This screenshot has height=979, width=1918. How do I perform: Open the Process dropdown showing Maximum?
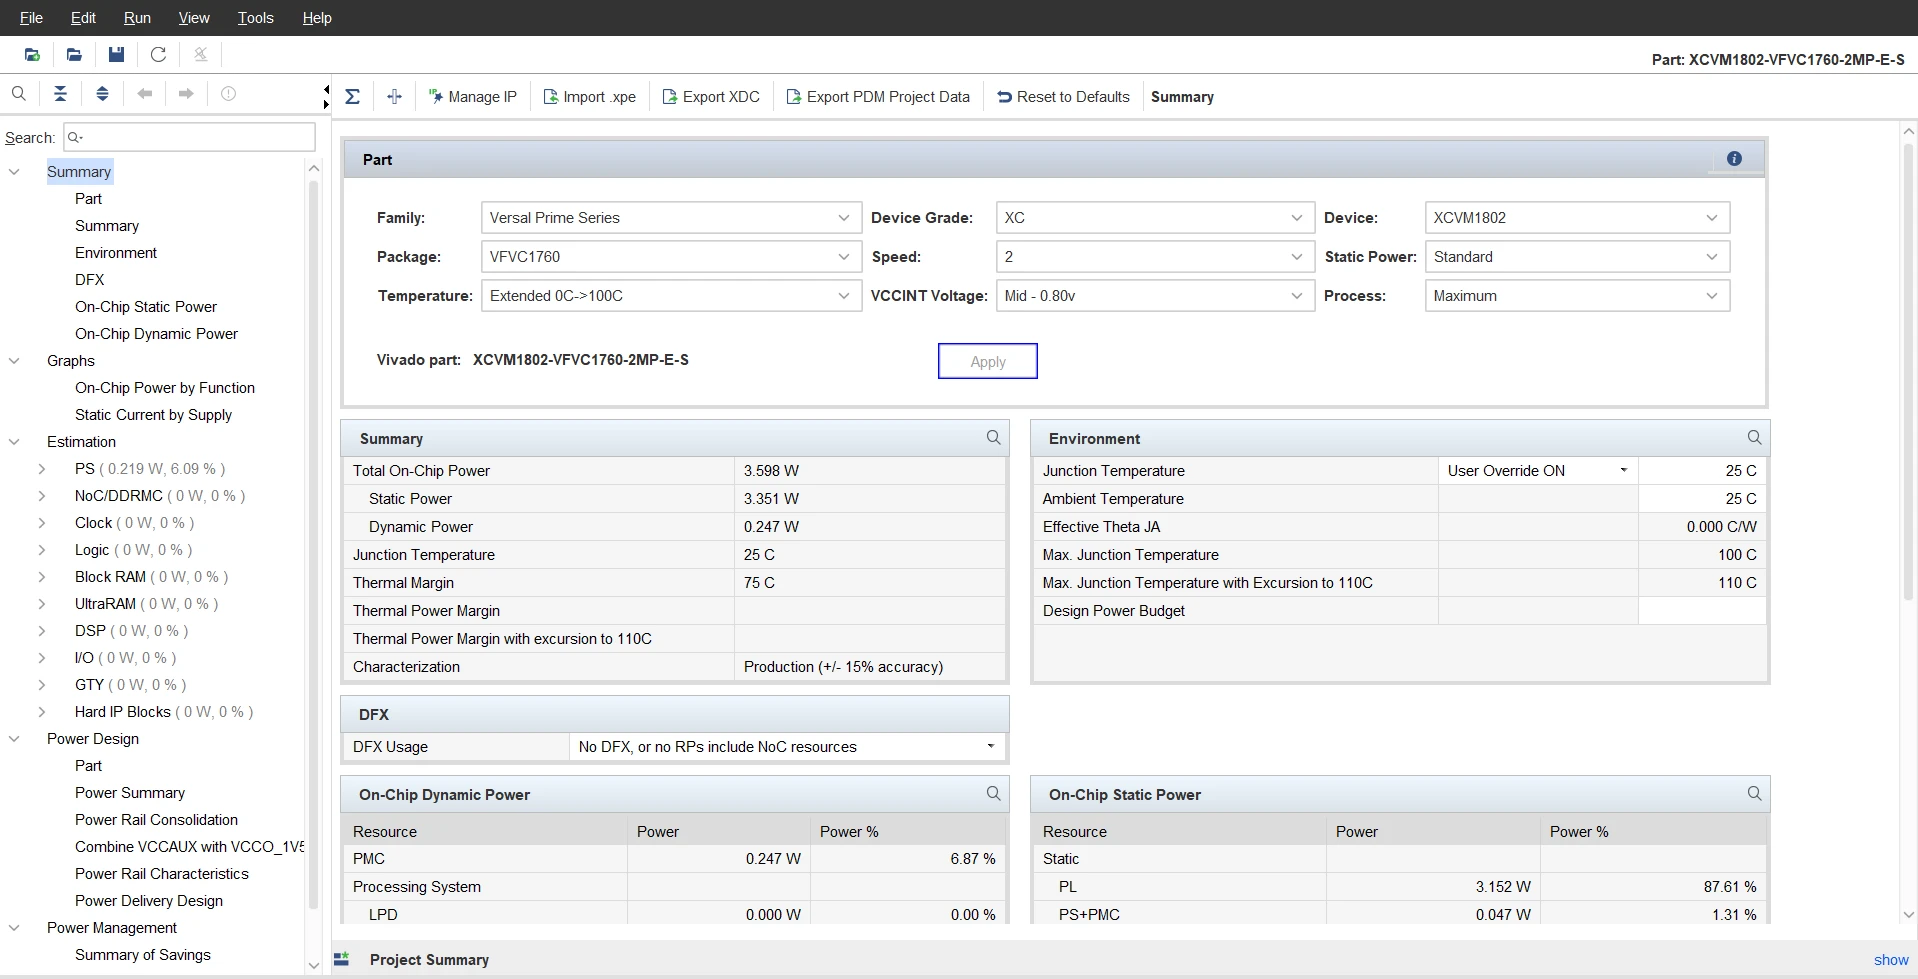pos(1577,296)
